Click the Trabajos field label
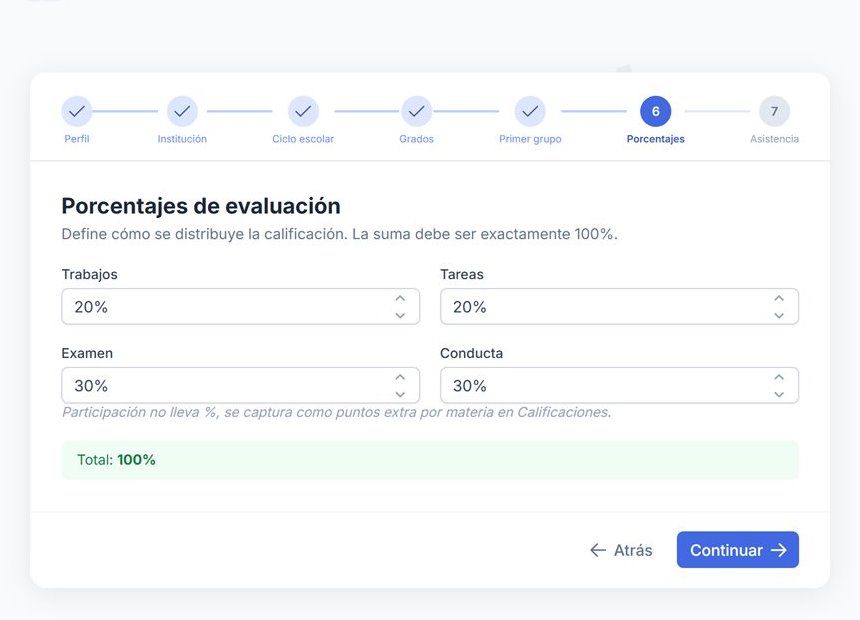 point(89,274)
